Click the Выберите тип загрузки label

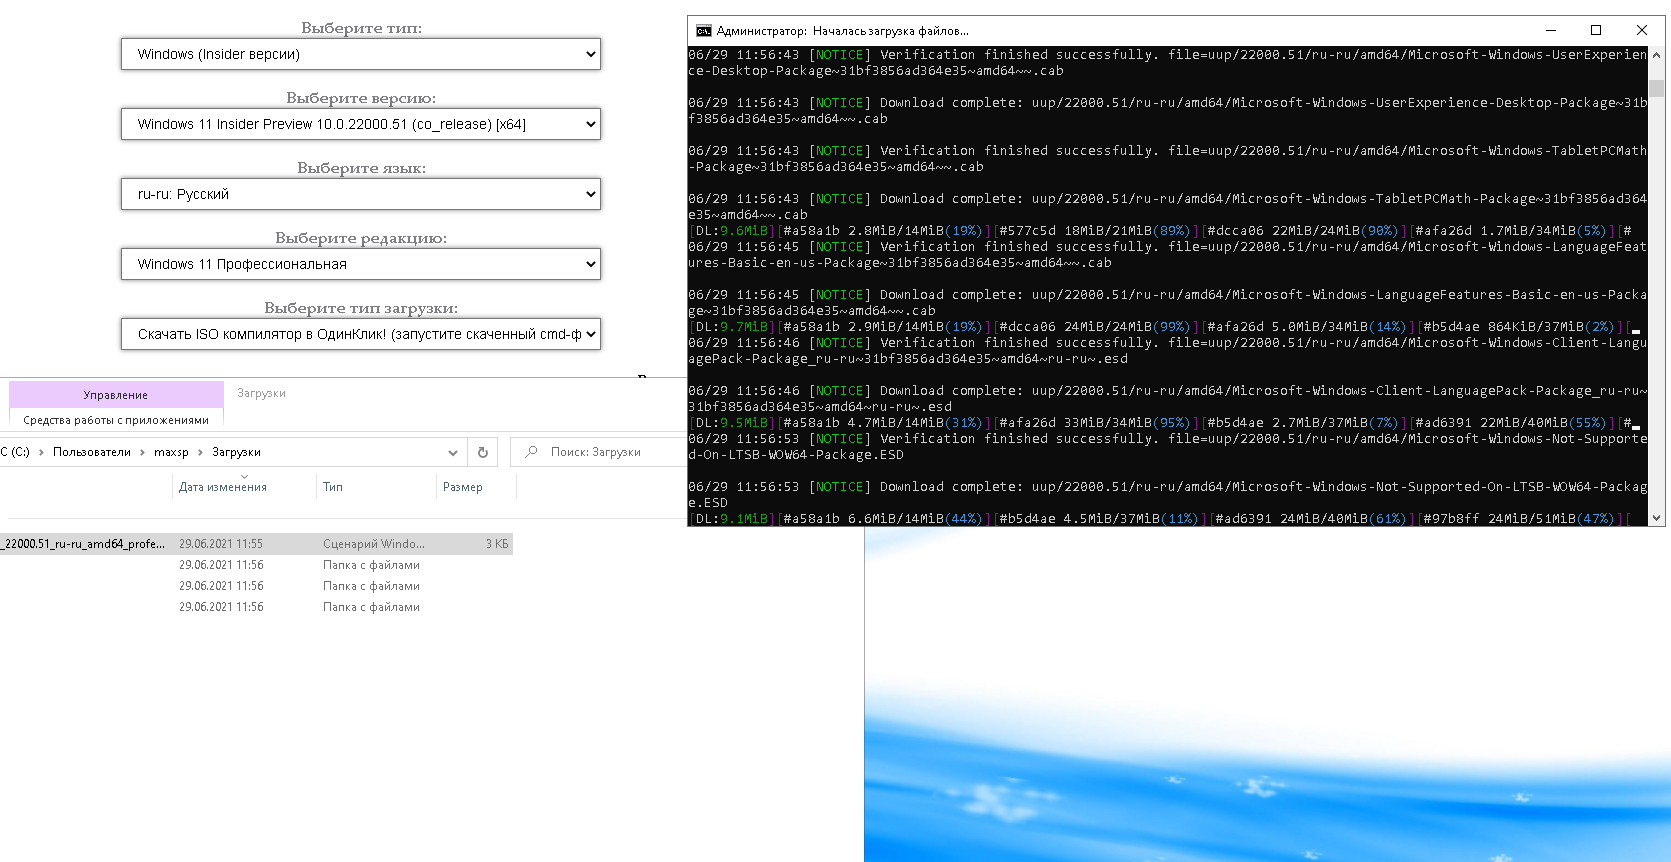click(x=361, y=308)
